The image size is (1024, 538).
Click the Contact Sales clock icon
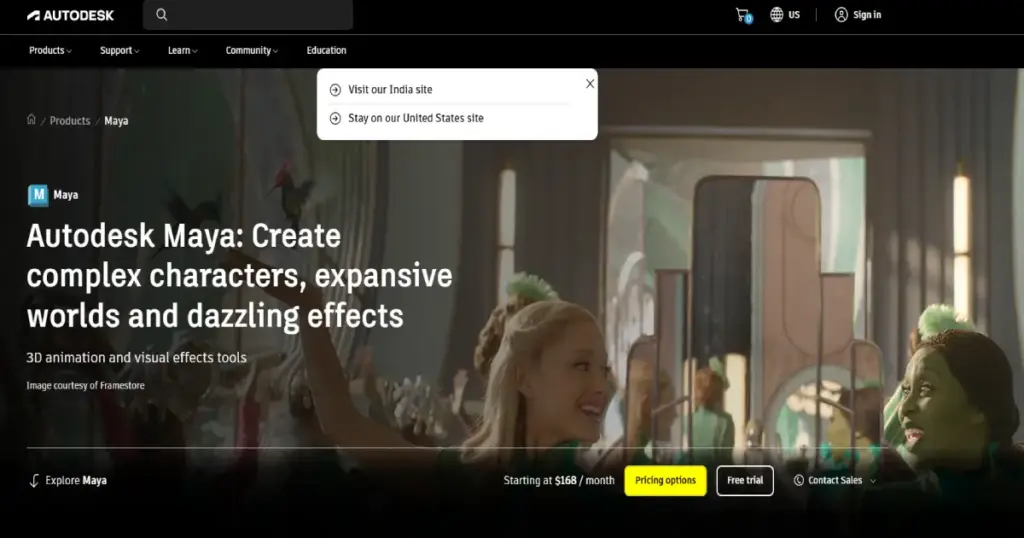point(798,480)
